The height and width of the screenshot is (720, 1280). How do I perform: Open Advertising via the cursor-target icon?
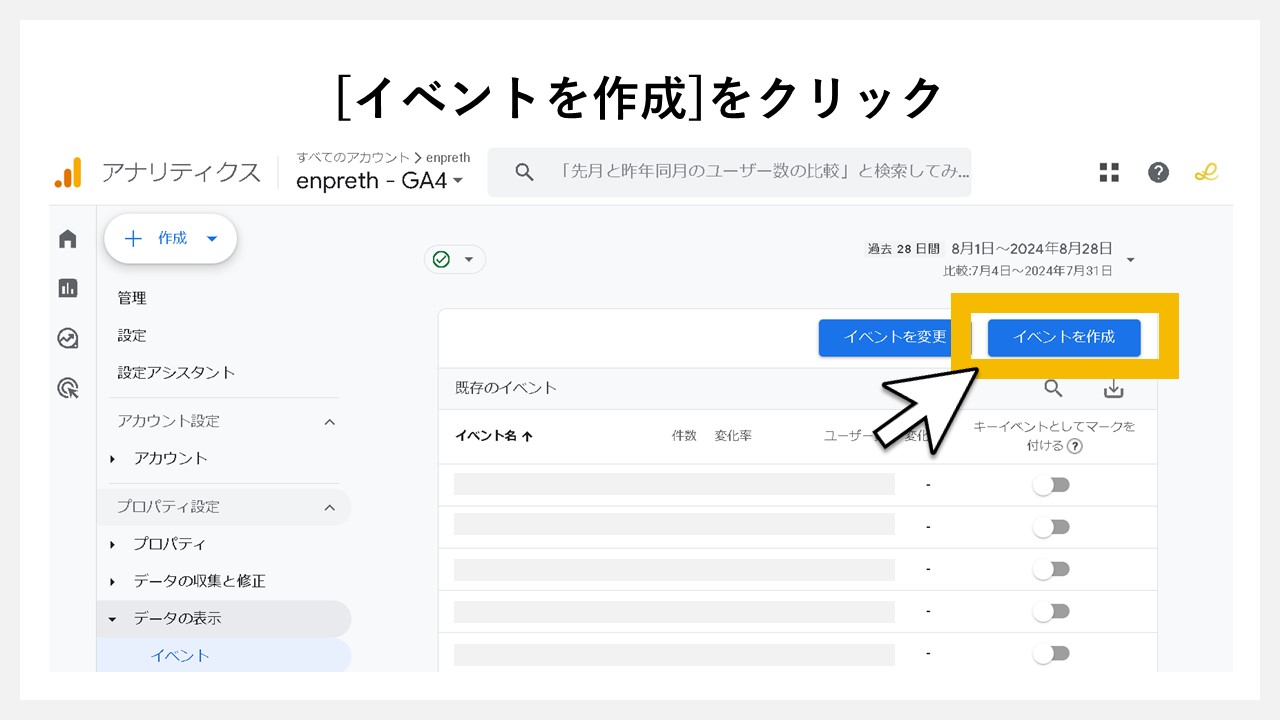[66, 388]
